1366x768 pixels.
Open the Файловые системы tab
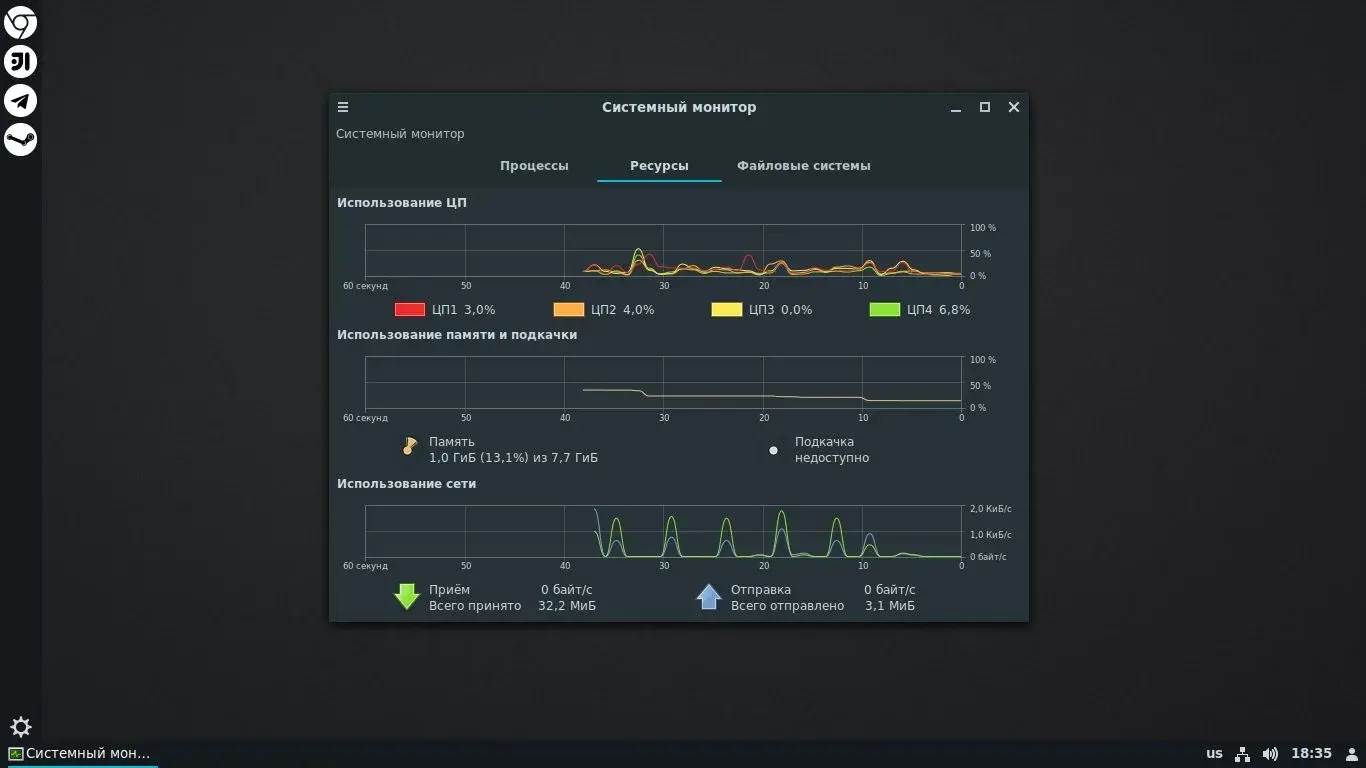[x=804, y=166]
